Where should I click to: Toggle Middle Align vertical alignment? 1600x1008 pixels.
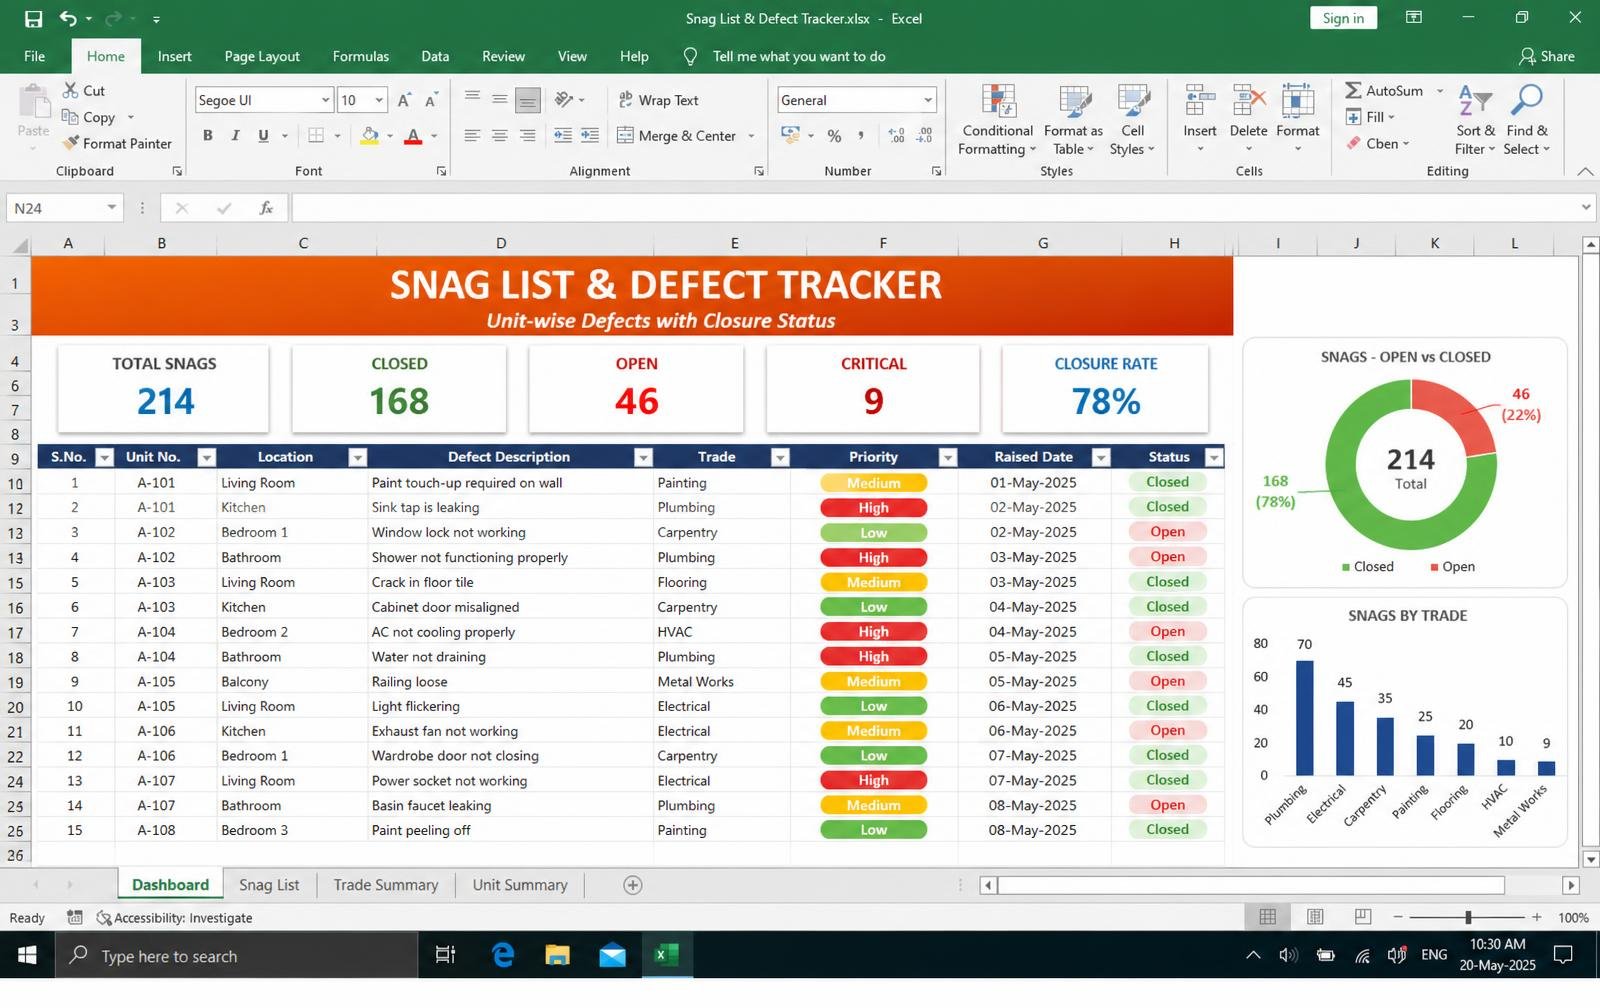(x=499, y=100)
